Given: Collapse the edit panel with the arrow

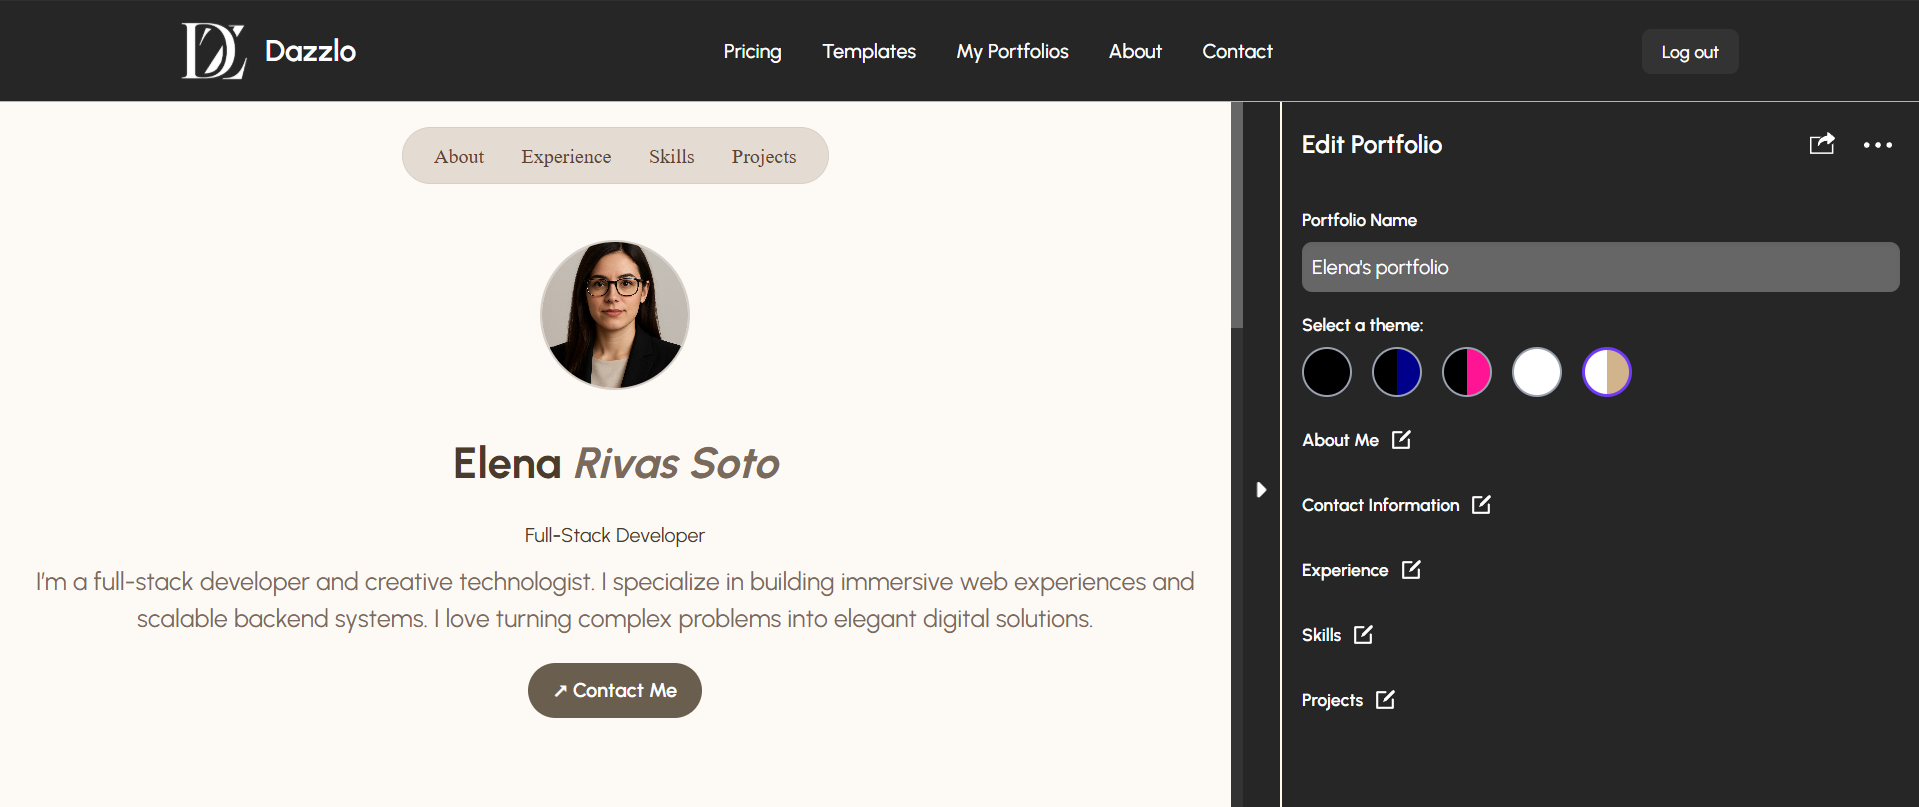Looking at the screenshot, I should tap(1261, 489).
